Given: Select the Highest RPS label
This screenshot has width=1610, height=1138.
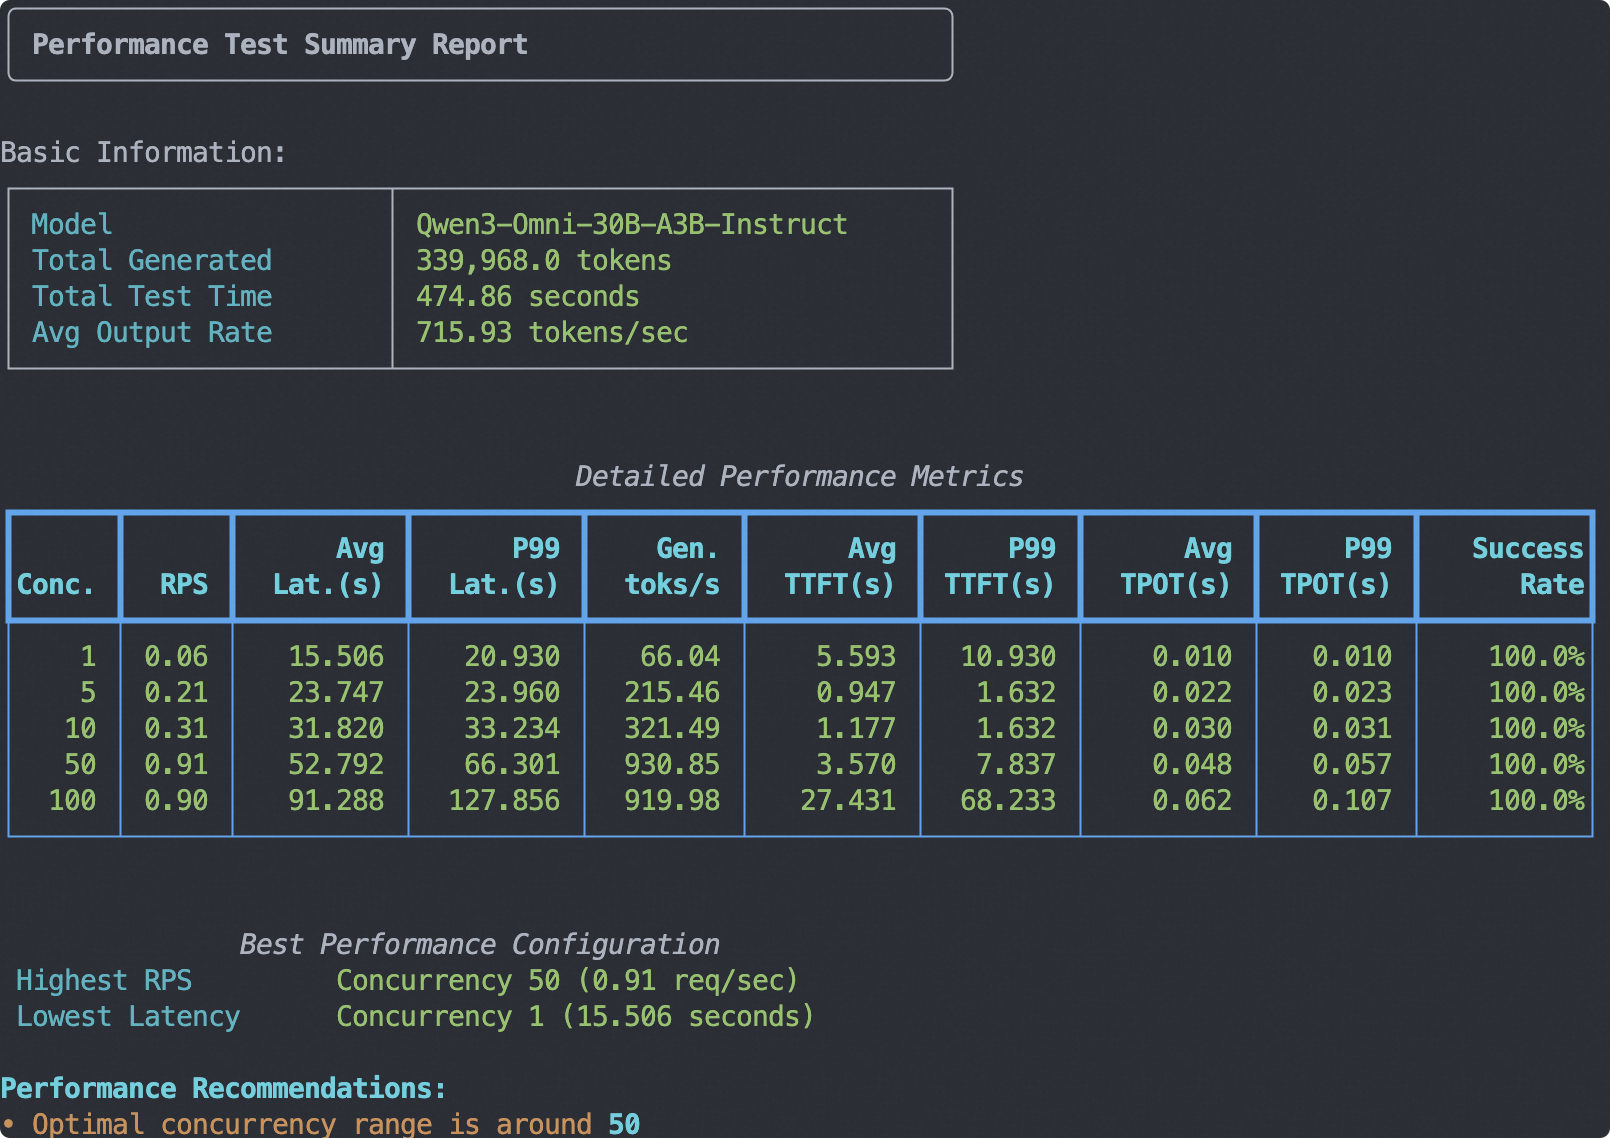Looking at the screenshot, I should (104, 980).
